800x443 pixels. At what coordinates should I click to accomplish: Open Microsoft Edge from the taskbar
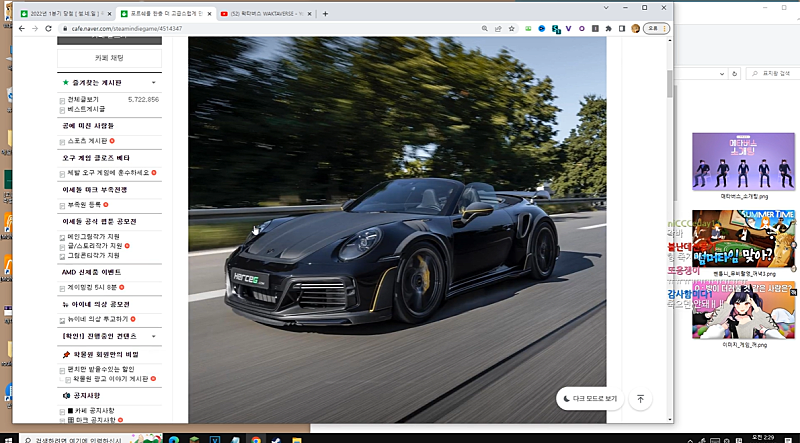(173, 439)
